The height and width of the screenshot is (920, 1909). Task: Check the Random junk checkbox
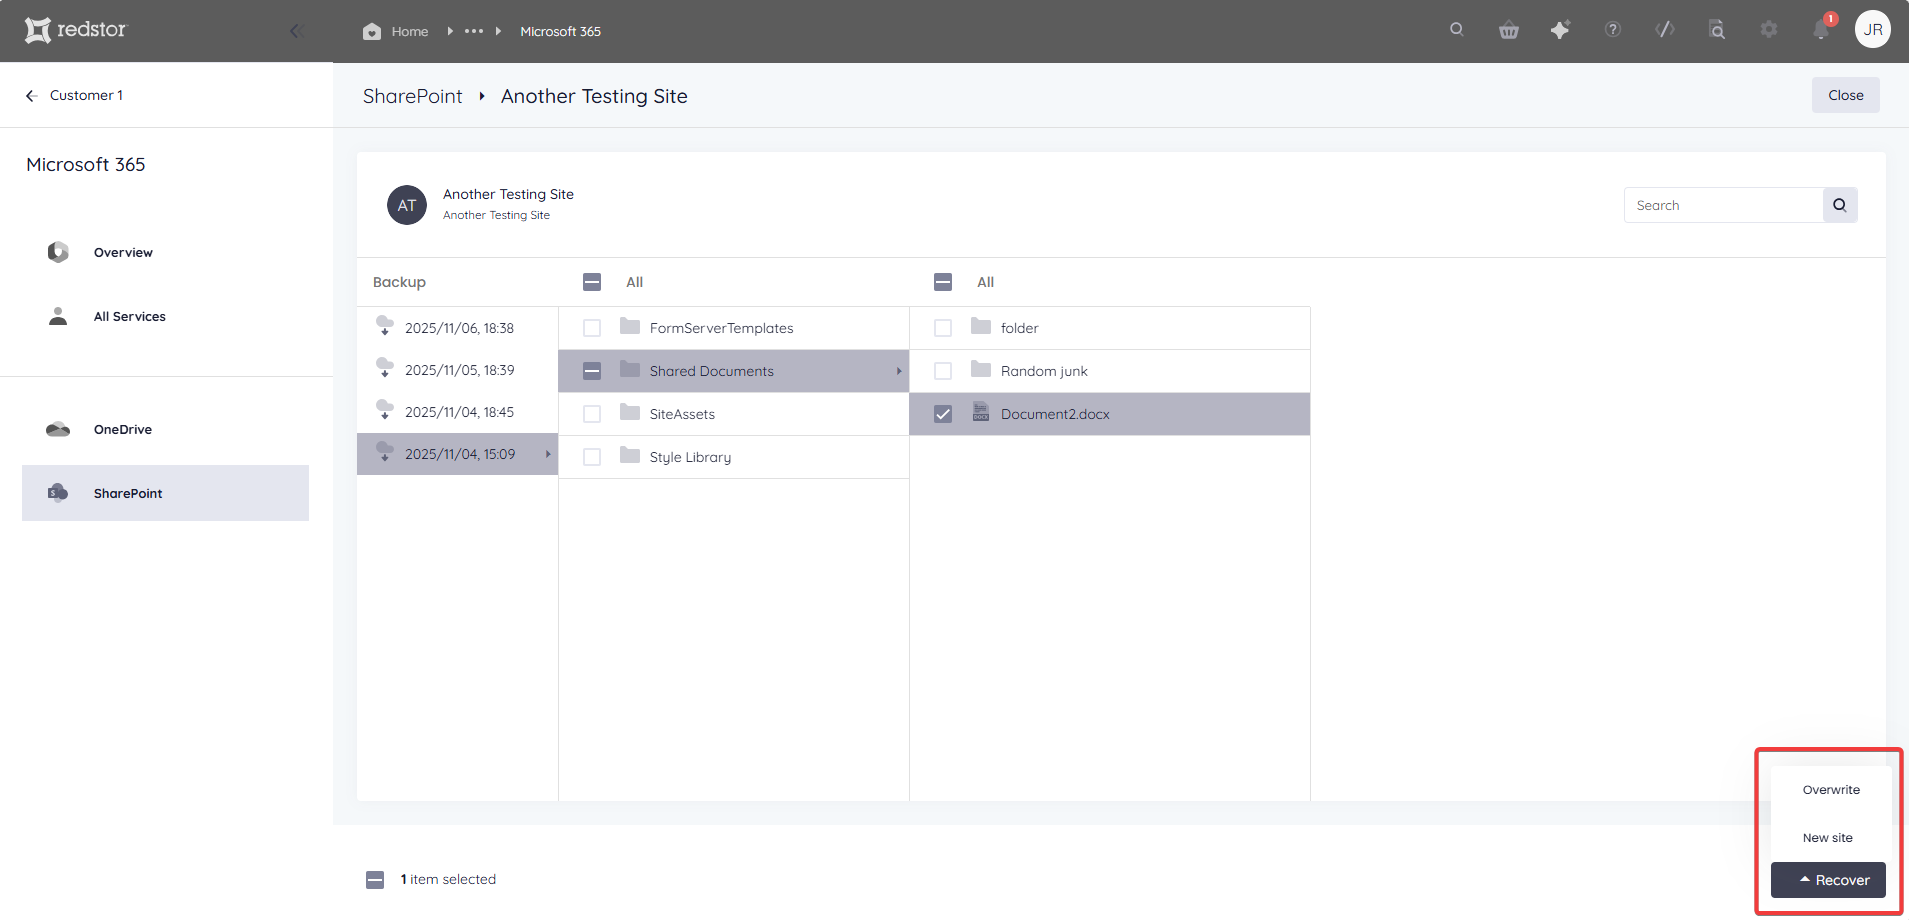tap(943, 371)
